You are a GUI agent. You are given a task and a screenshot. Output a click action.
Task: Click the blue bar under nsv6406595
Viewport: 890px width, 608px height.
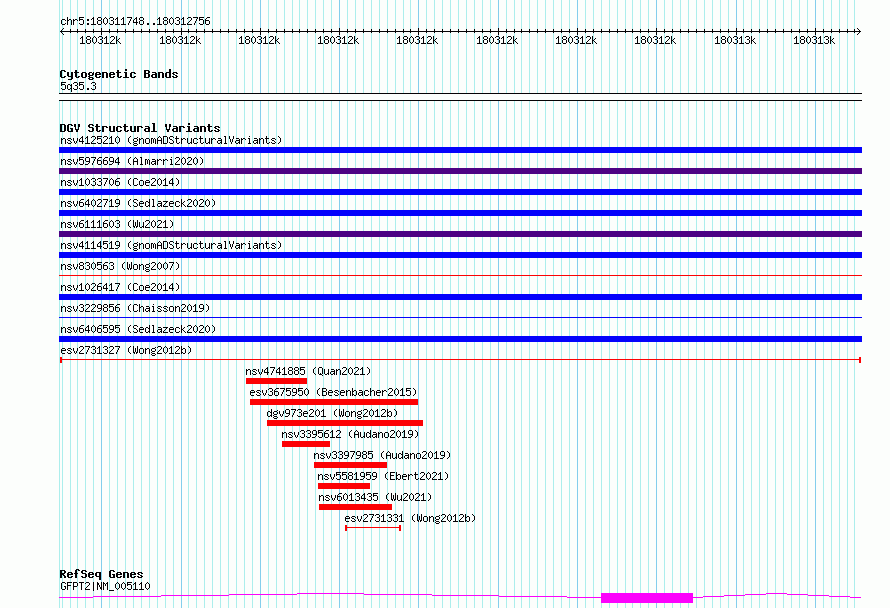coord(460,339)
